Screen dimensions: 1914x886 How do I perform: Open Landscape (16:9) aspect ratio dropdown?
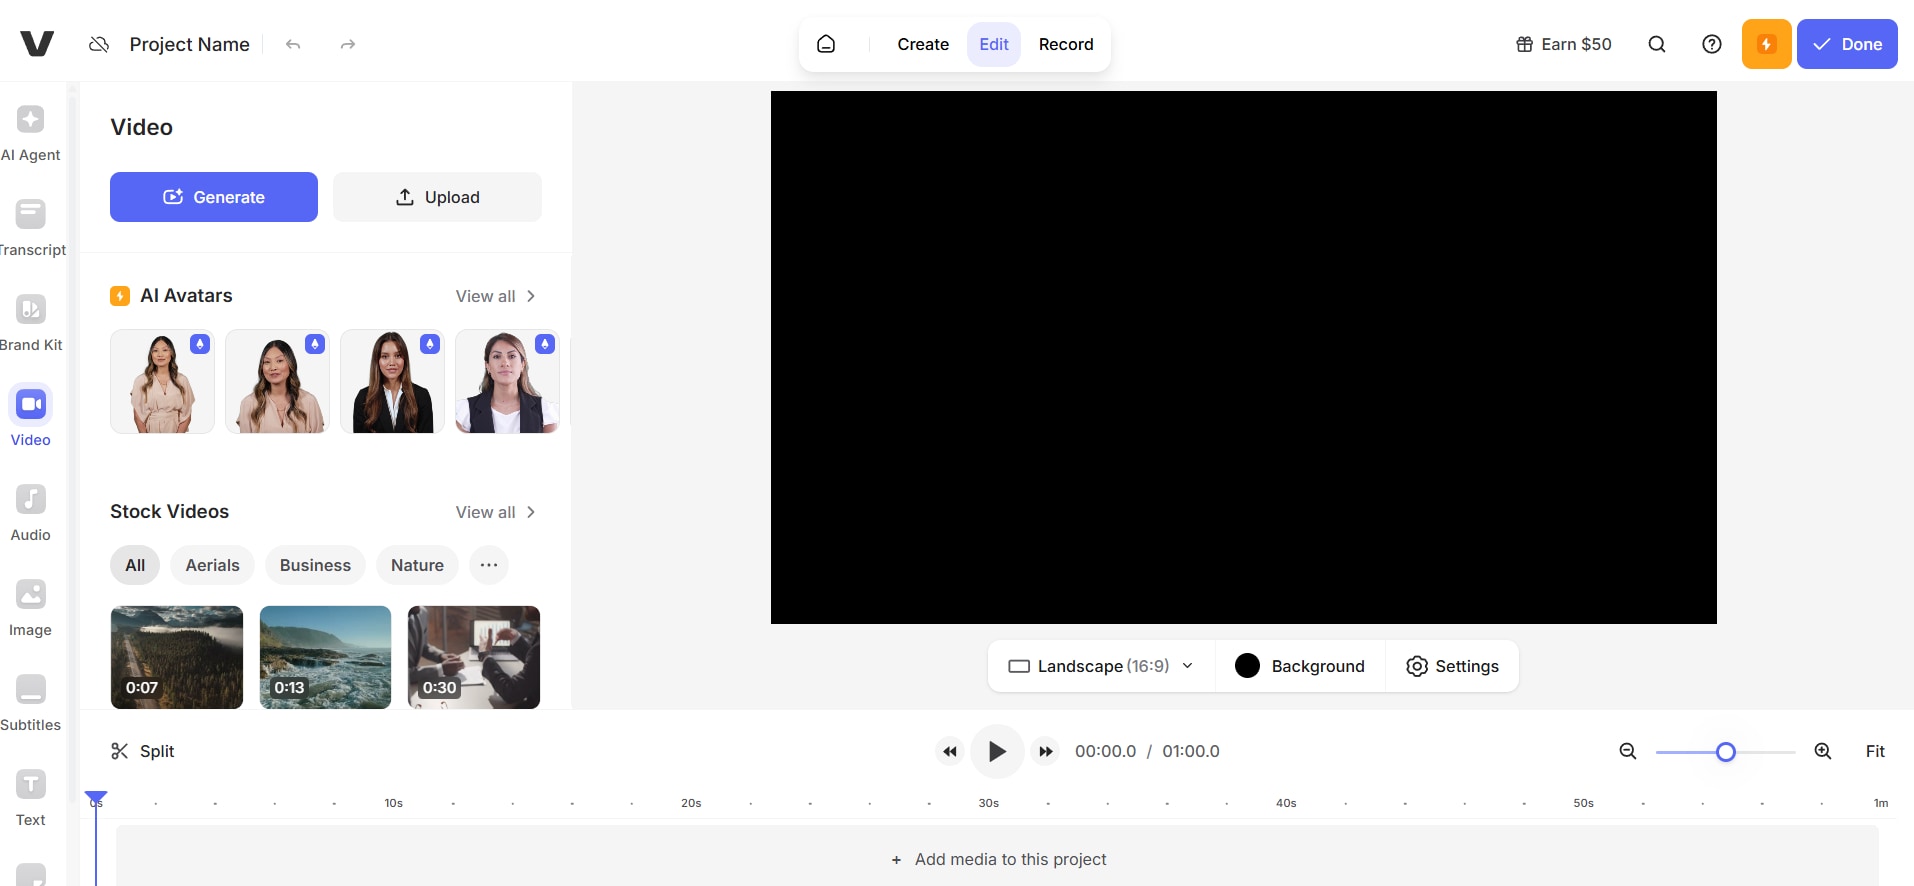pyautogui.click(x=1101, y=666)
